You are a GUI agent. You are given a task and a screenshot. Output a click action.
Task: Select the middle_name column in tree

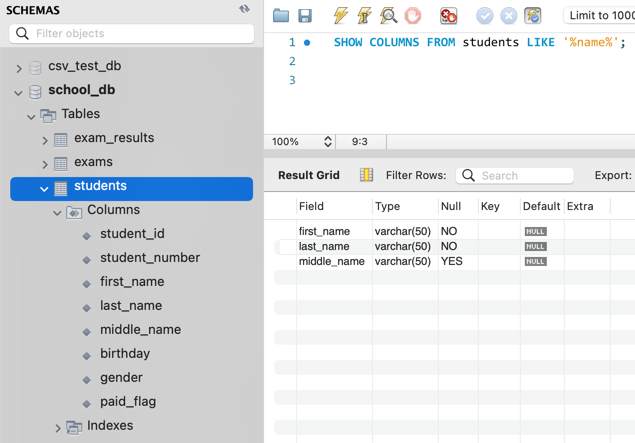140,330
